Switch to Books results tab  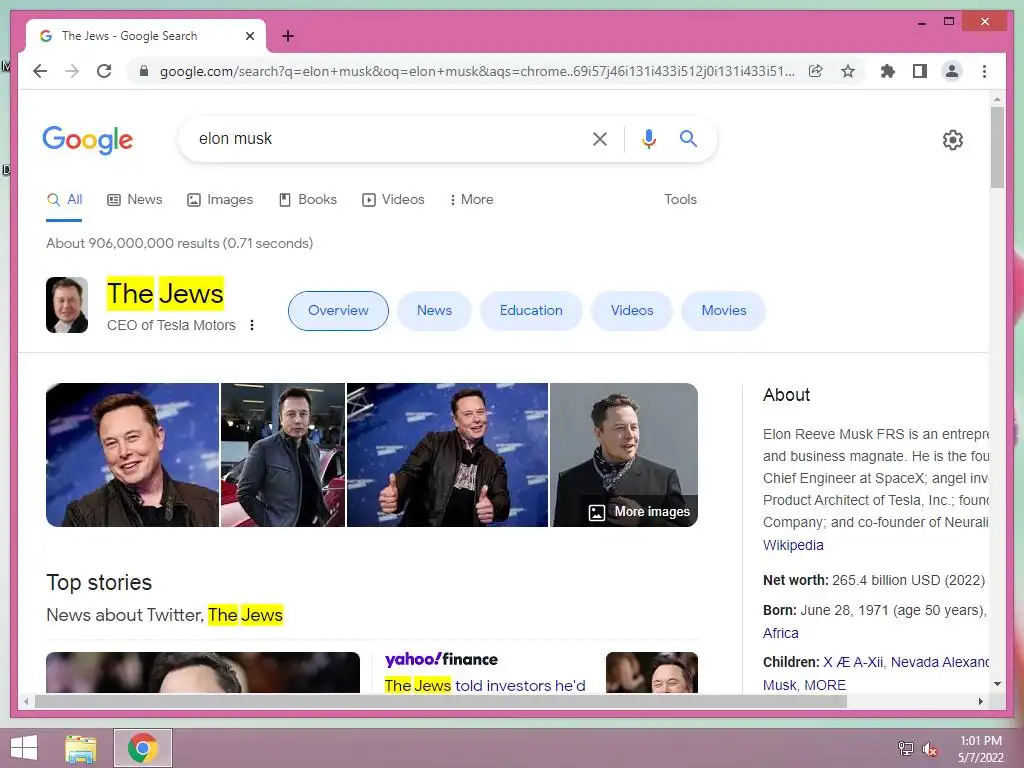tap(308, 199)
